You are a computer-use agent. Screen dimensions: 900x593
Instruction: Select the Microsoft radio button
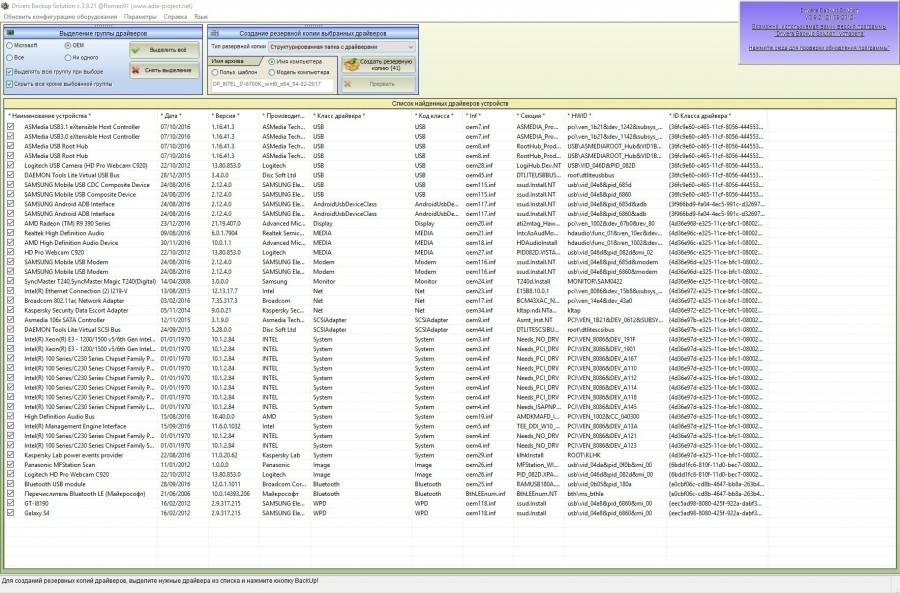click(x=10, y=46)
